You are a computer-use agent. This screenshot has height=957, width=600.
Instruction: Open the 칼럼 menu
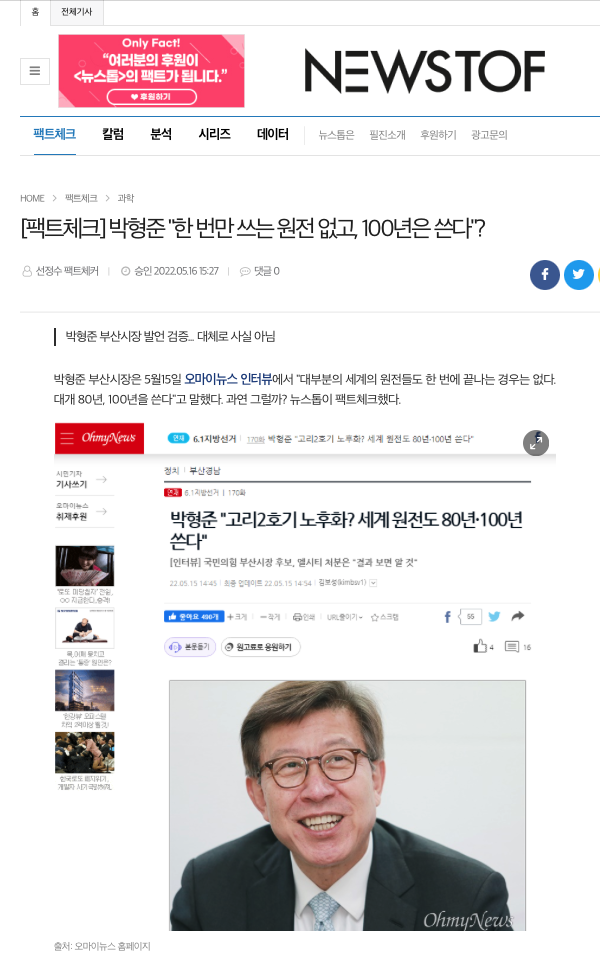click(x=113, y=134)
